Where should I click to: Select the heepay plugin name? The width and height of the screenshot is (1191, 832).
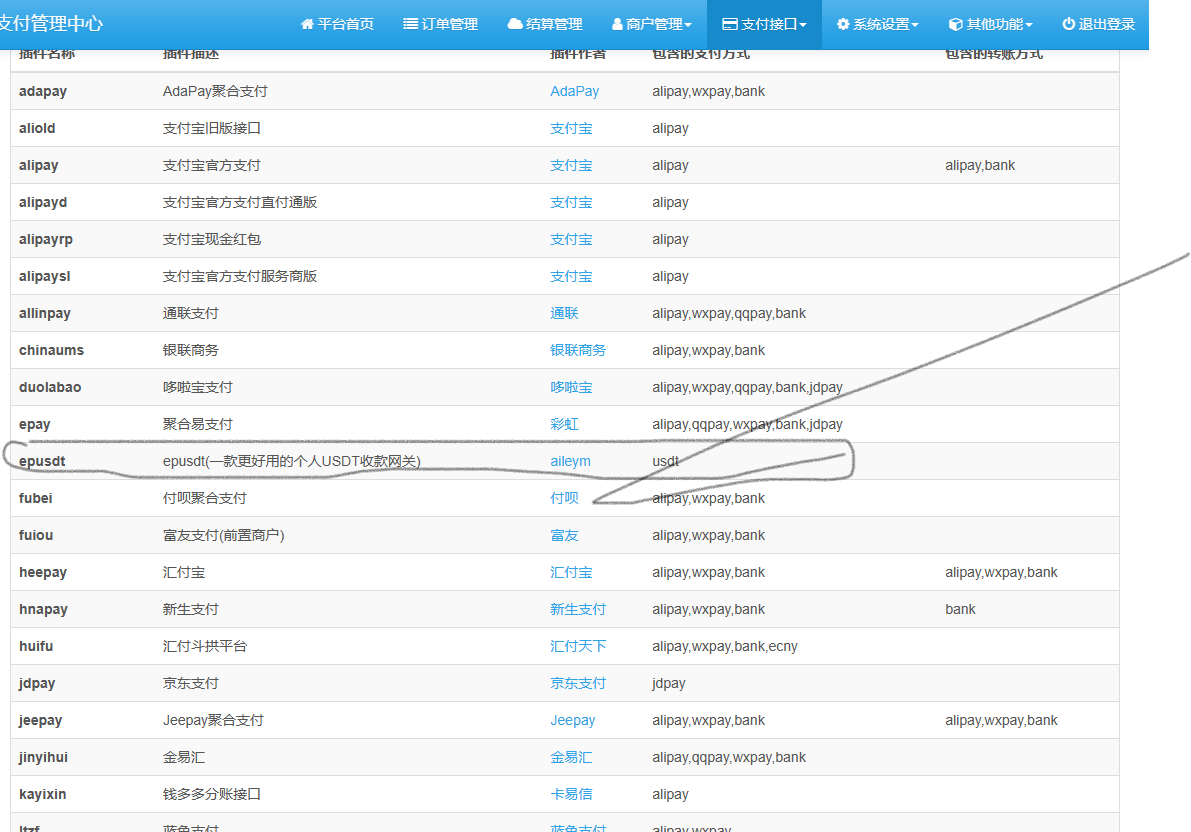click(x=43, y=572)
